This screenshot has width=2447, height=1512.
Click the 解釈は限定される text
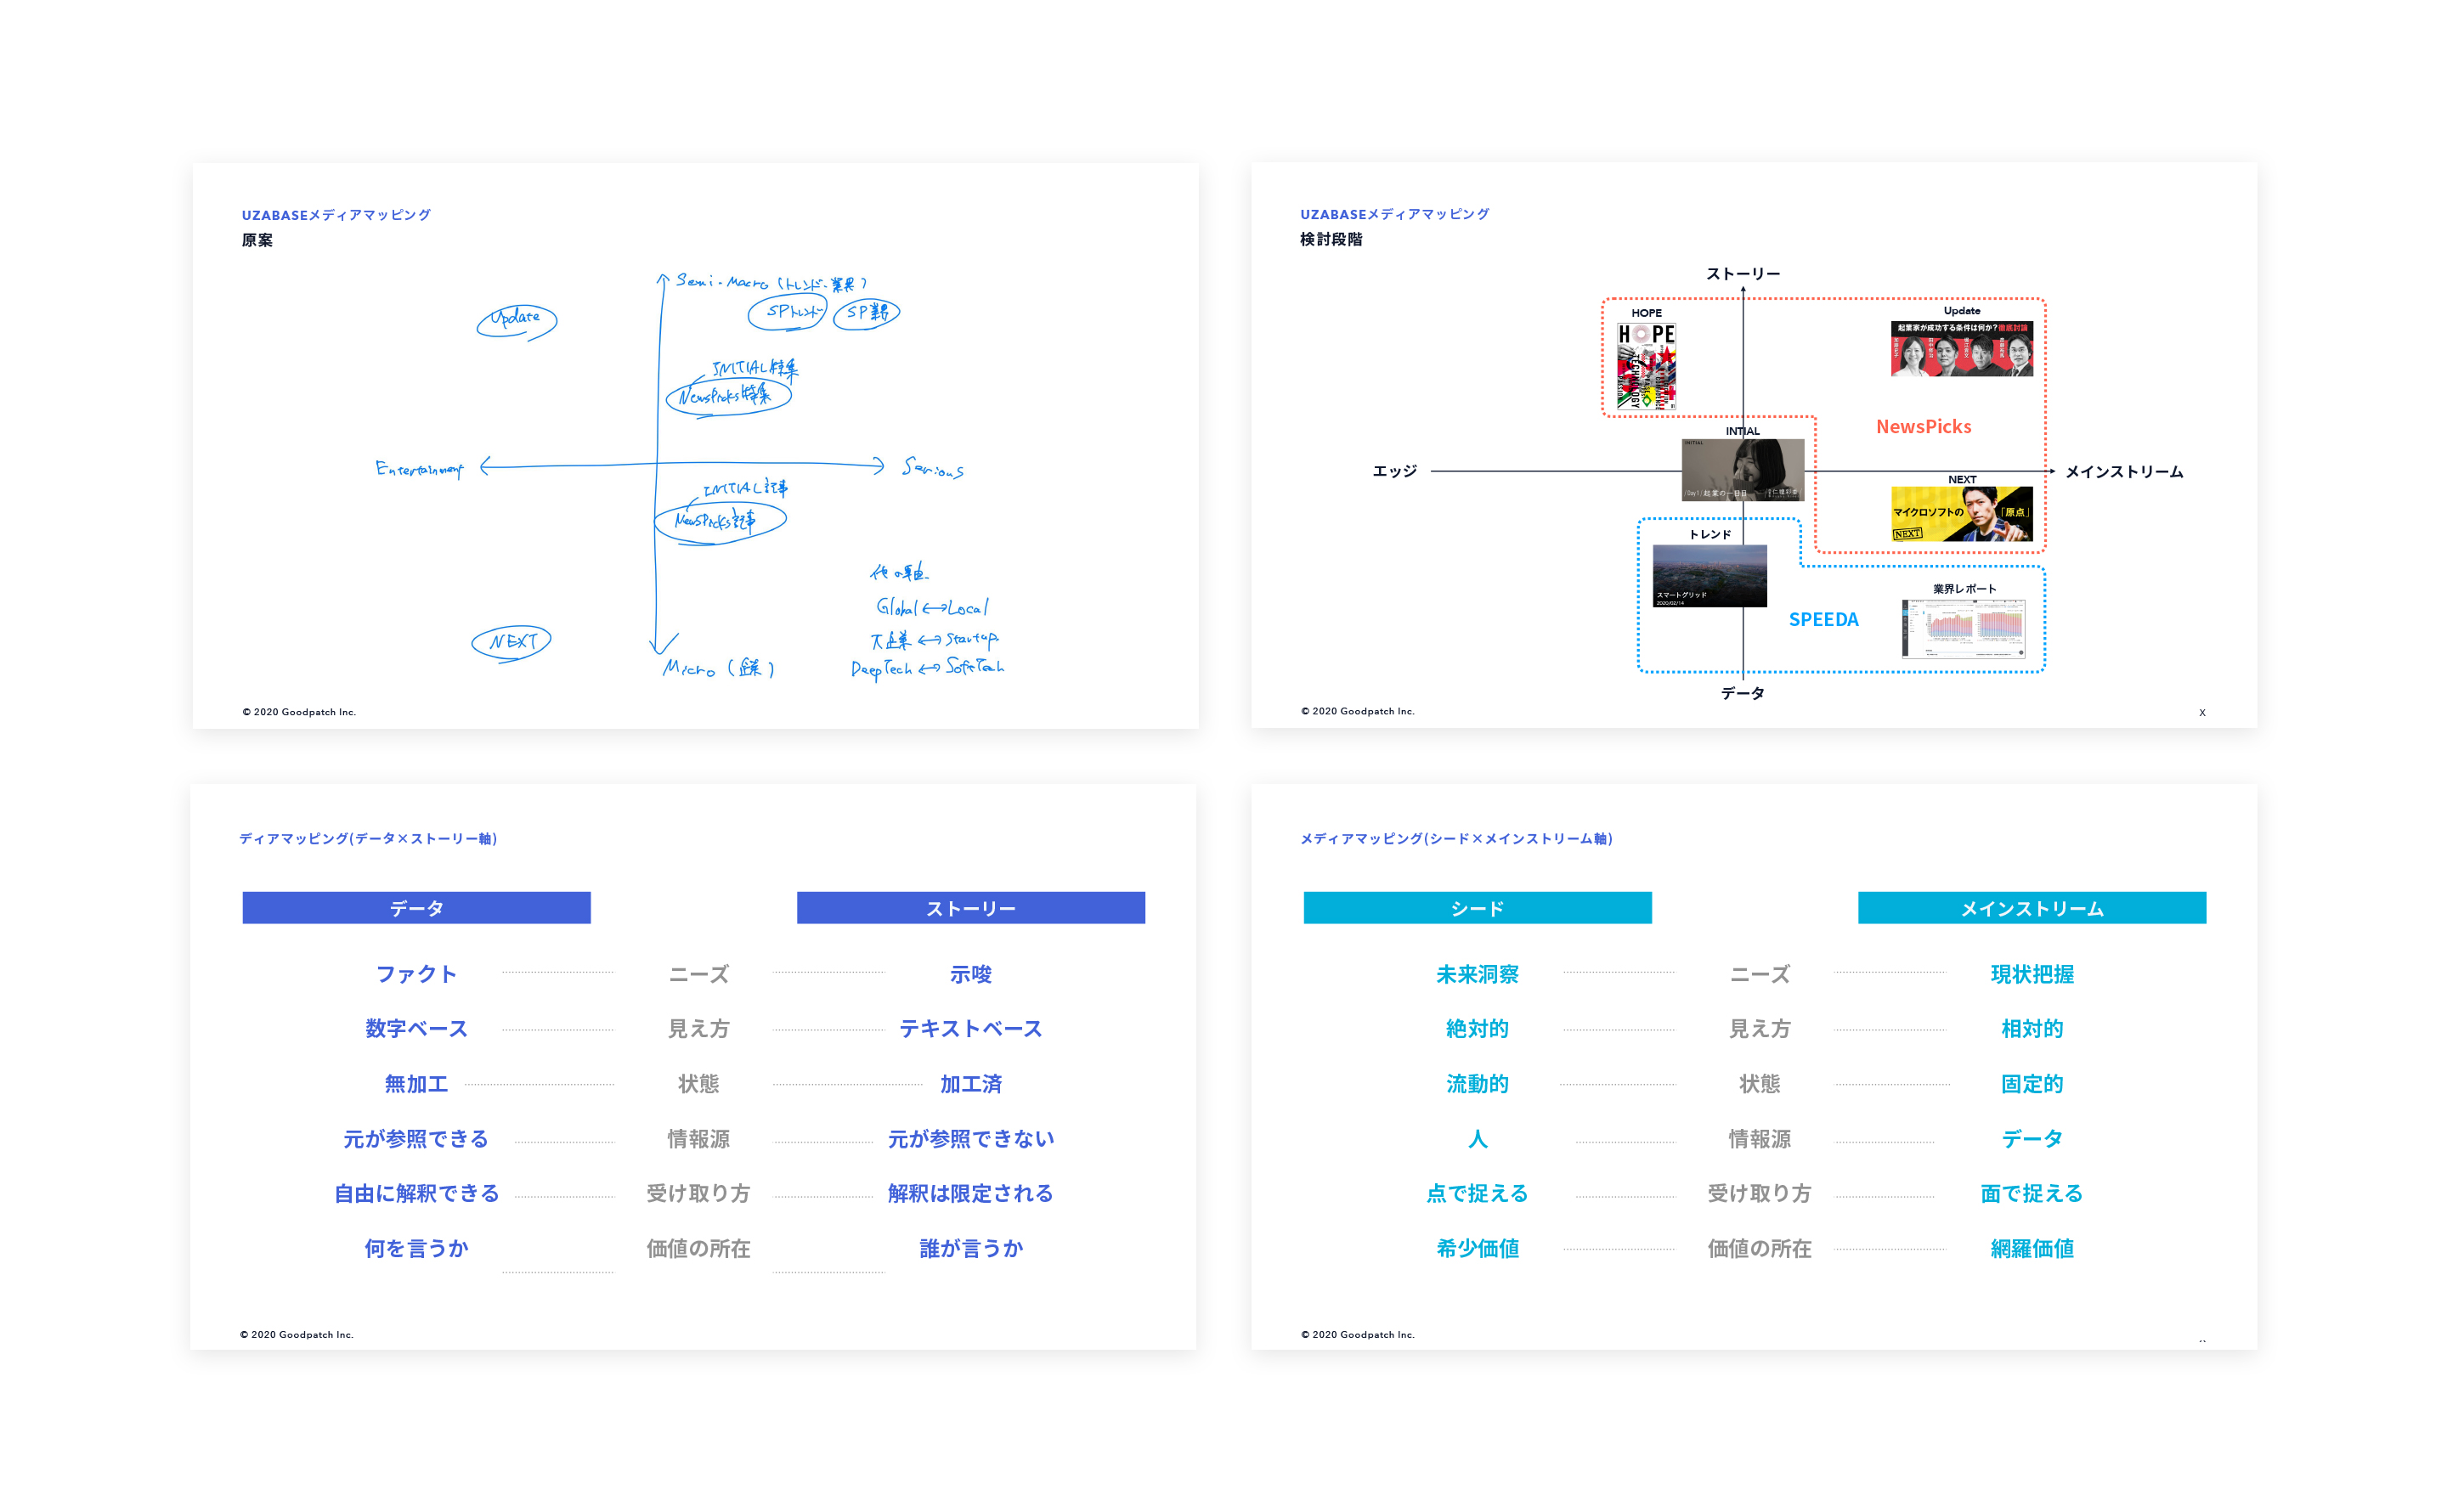pos(970,1193)
